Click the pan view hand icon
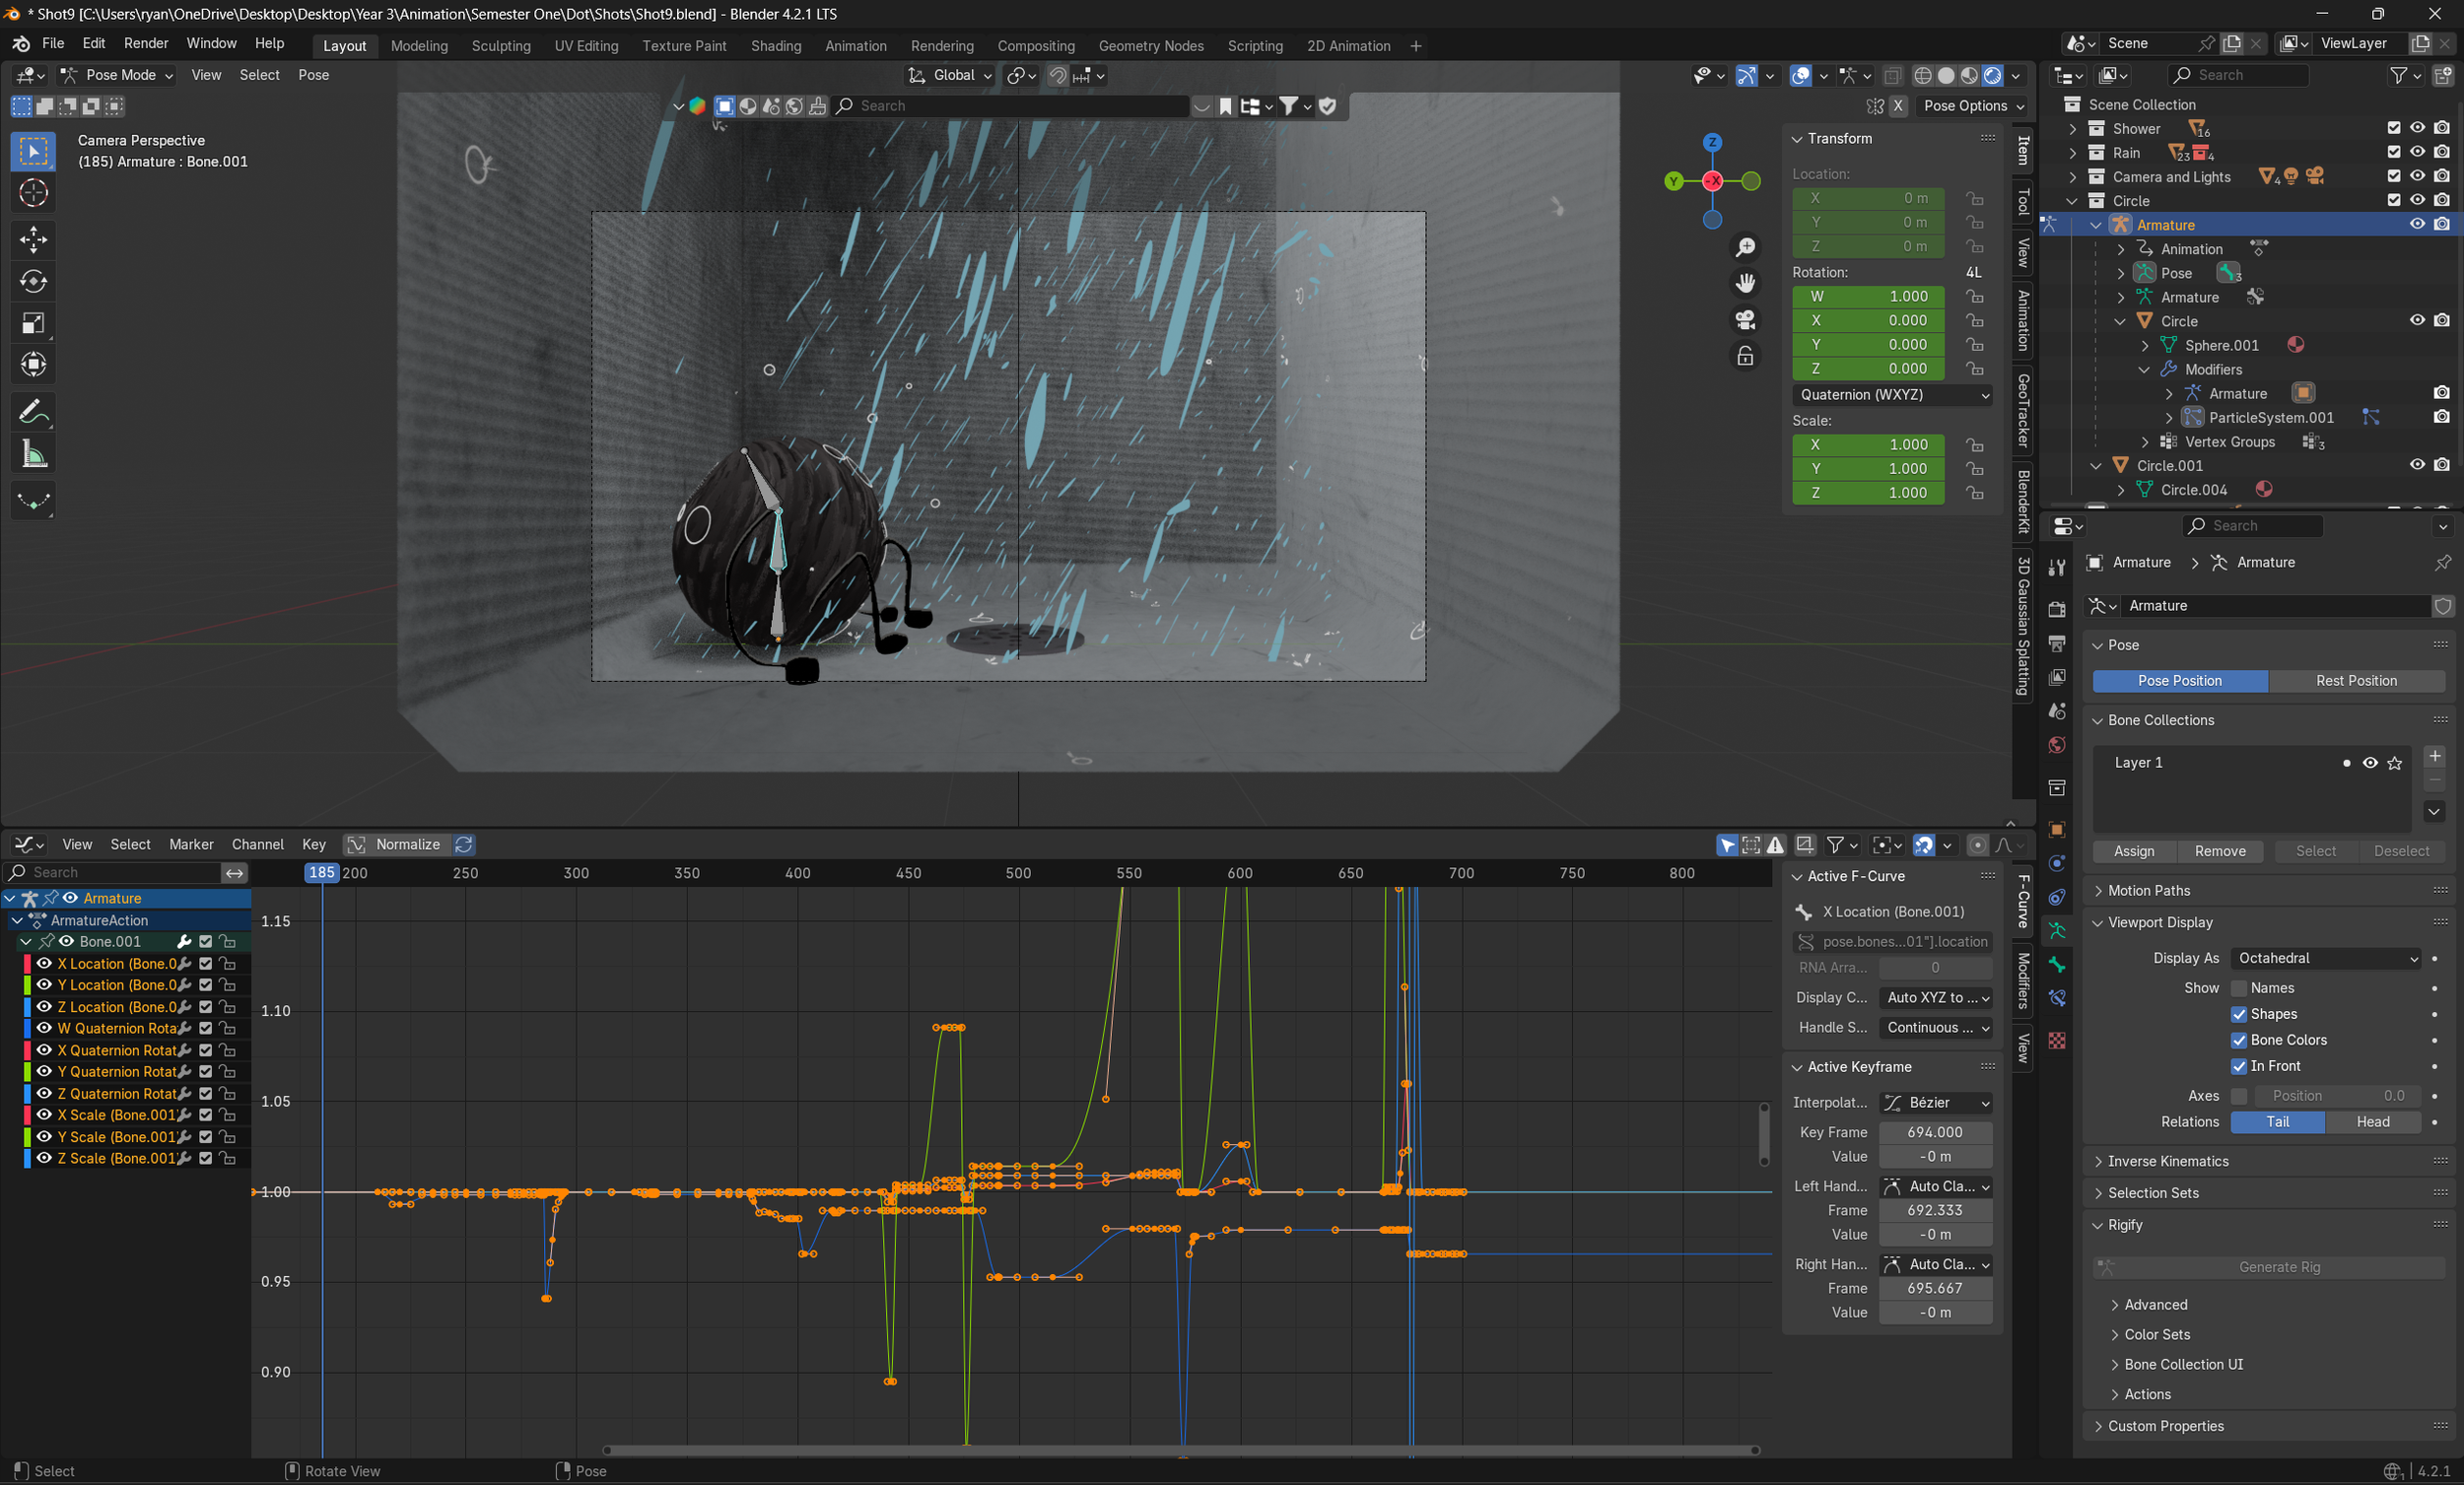 pos(1745,283)
